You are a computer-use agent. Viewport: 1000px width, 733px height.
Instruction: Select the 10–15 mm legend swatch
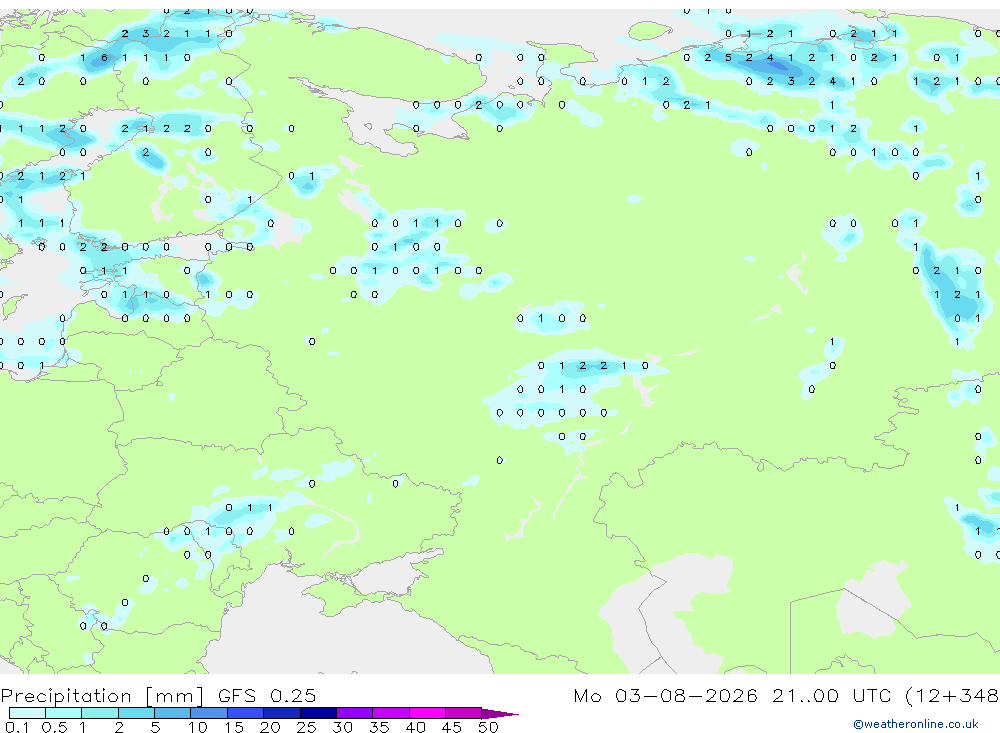(209, 713)
